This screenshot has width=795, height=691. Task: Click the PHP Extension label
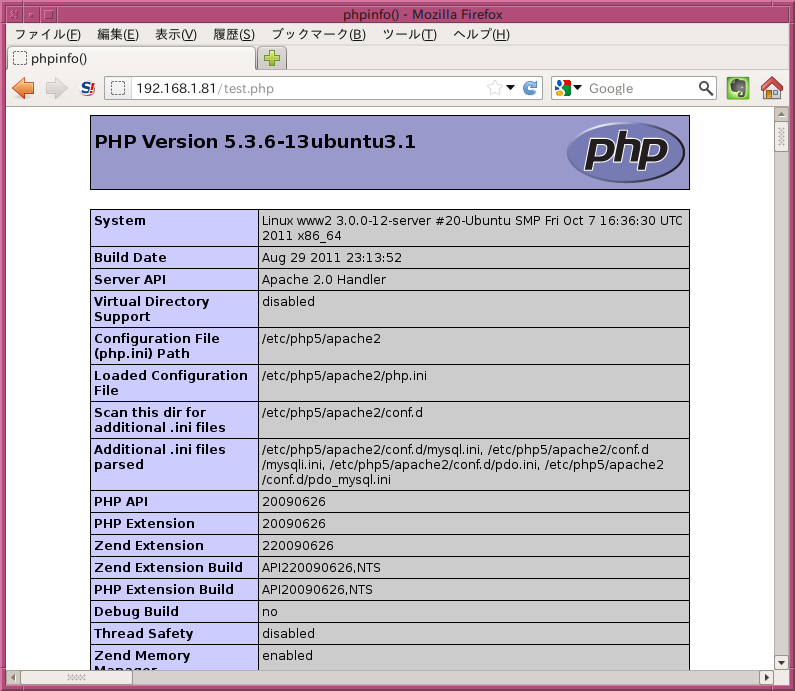click(144, 523)
